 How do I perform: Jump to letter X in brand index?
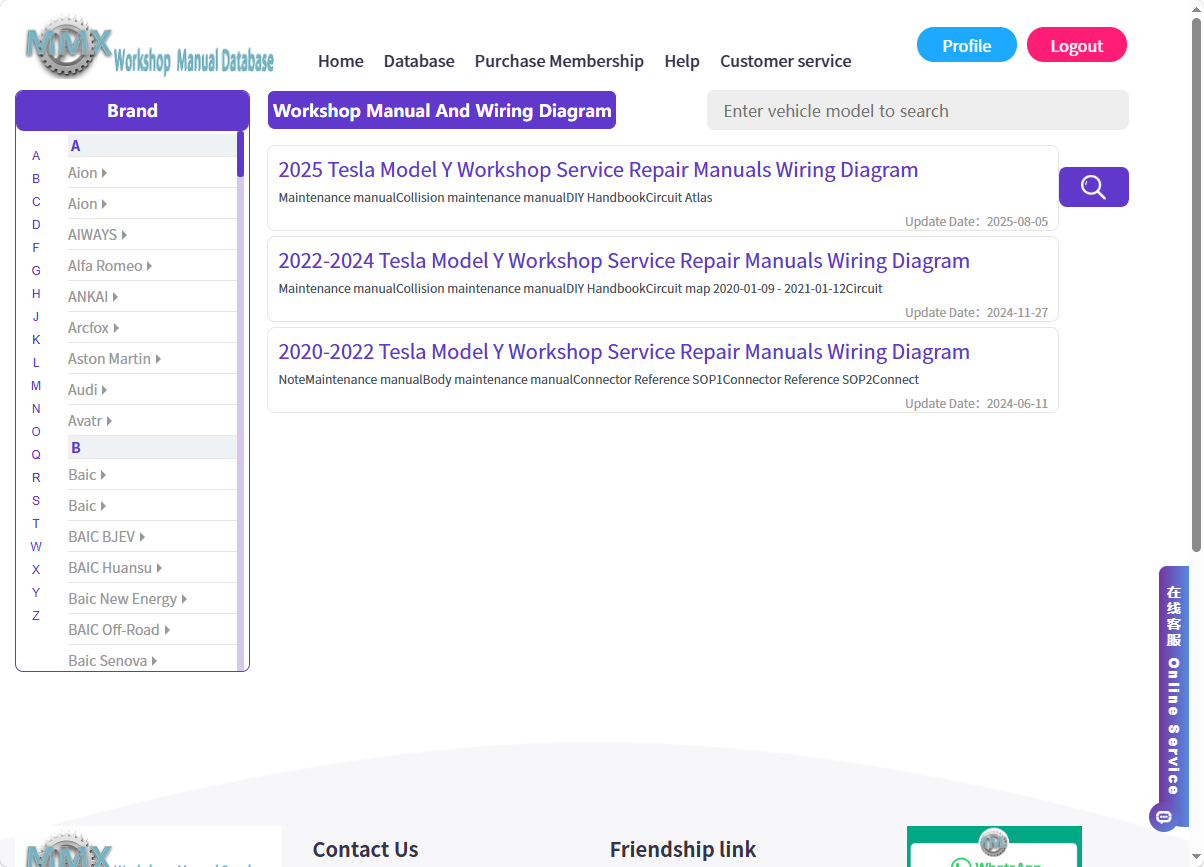coord(36,570)
